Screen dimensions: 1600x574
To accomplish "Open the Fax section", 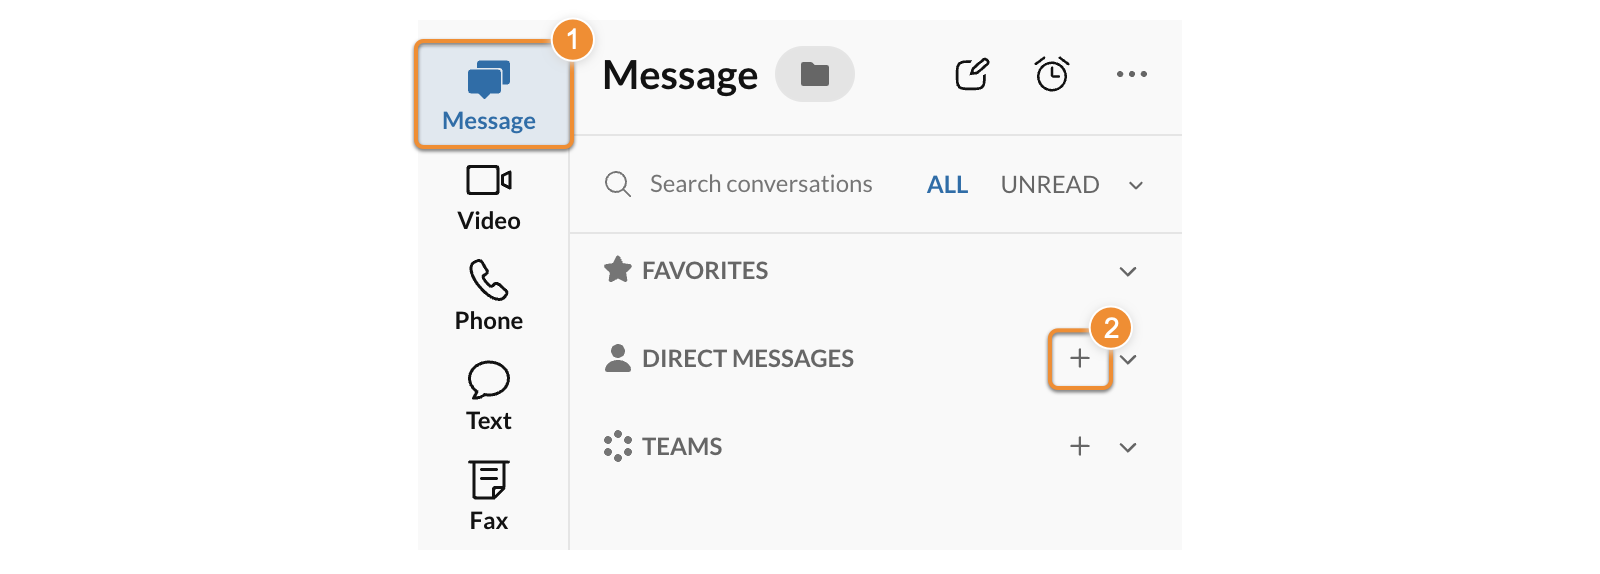I will tap(489, 496).
